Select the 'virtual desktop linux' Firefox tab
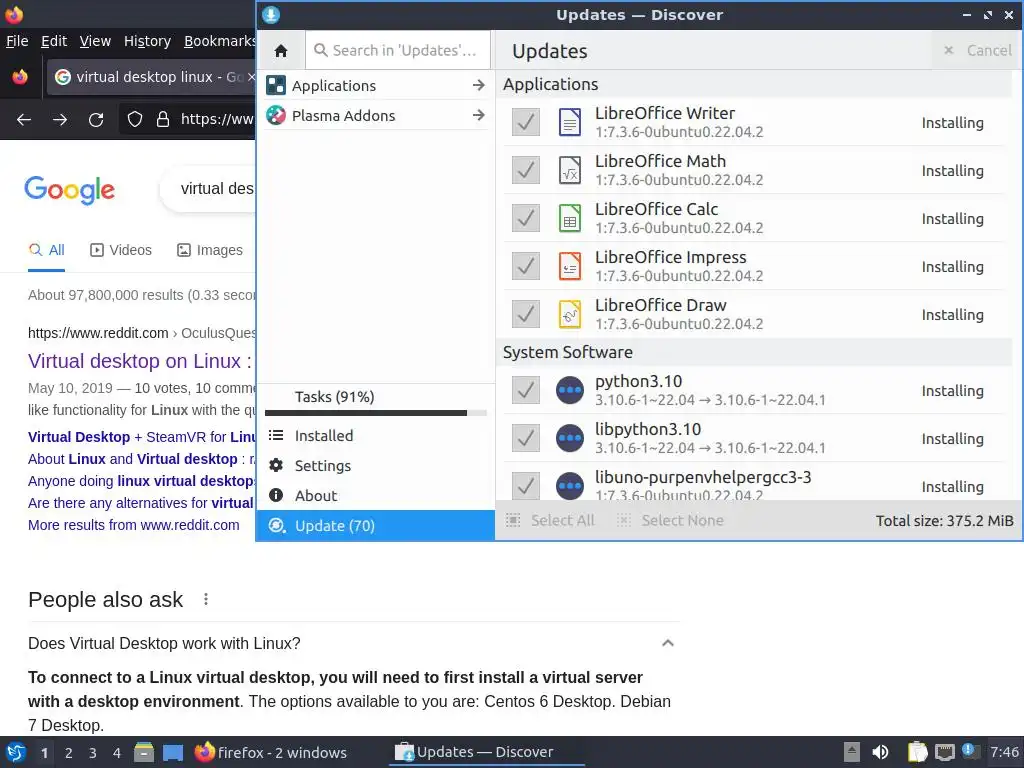Viewport: 1024px width, 768px height. coord(152,77)
